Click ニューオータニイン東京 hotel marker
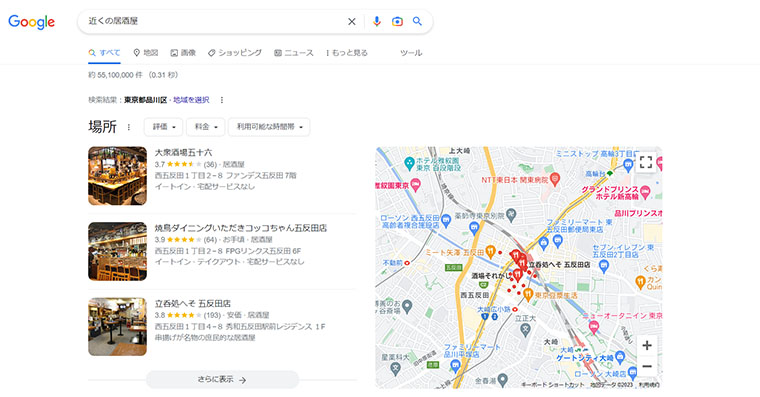760x397 pixels. (x=594, y=328)
